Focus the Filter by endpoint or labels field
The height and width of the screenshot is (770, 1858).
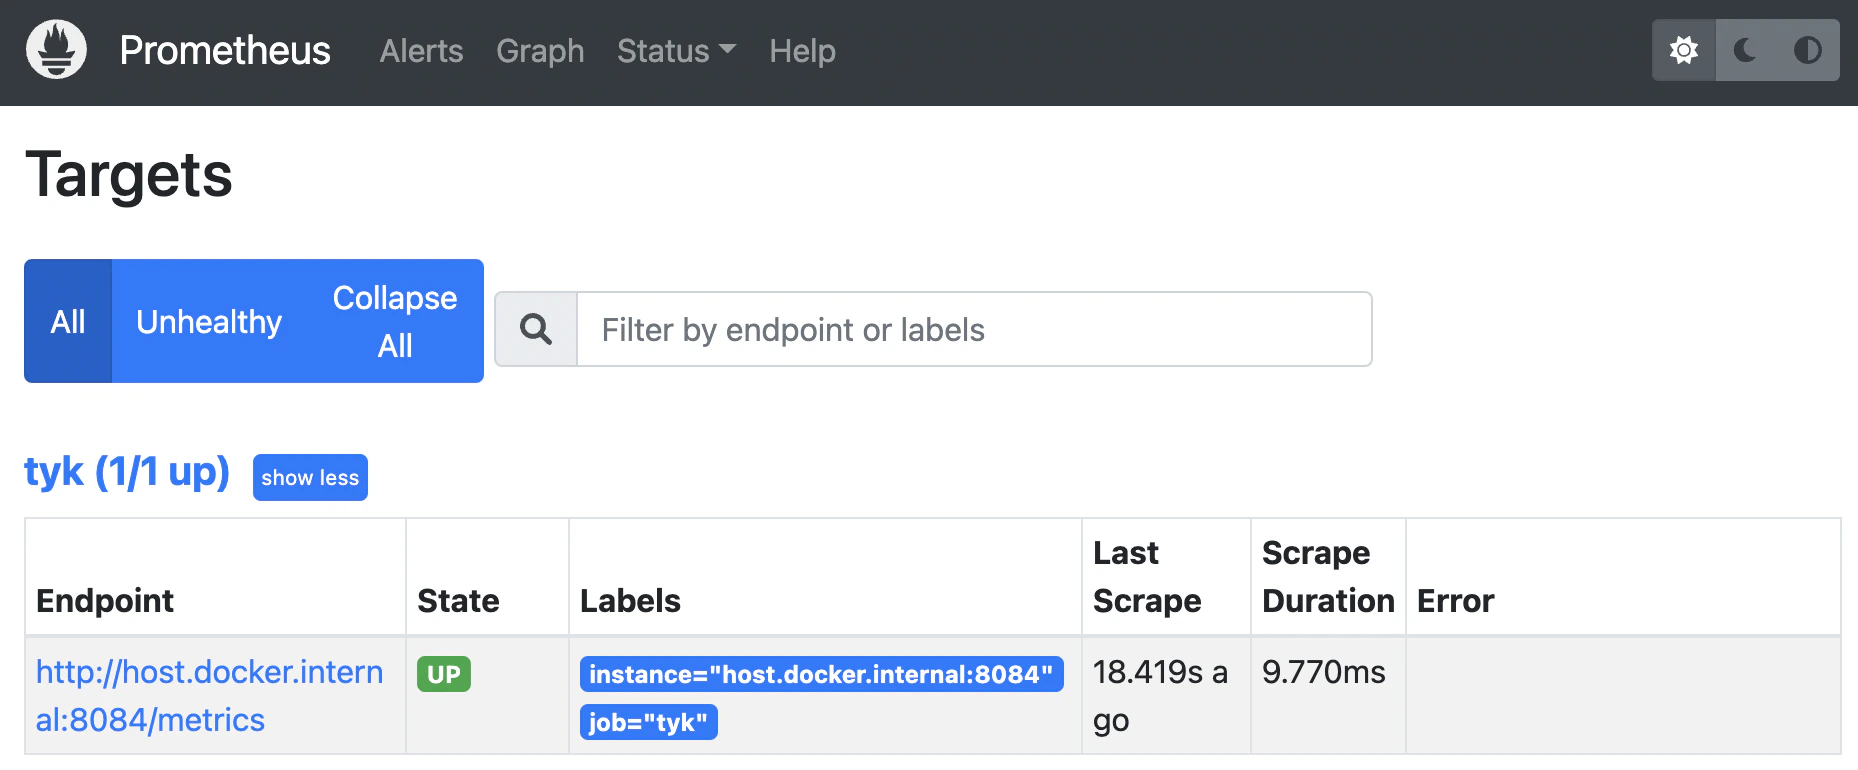[974, 329]
